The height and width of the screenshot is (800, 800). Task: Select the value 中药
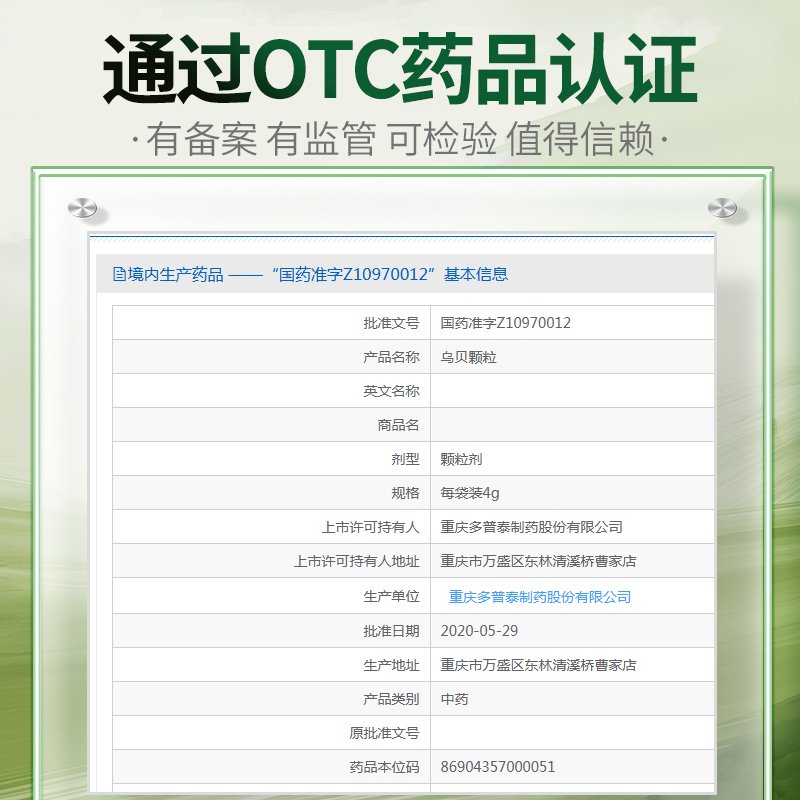tap(454, 699)
